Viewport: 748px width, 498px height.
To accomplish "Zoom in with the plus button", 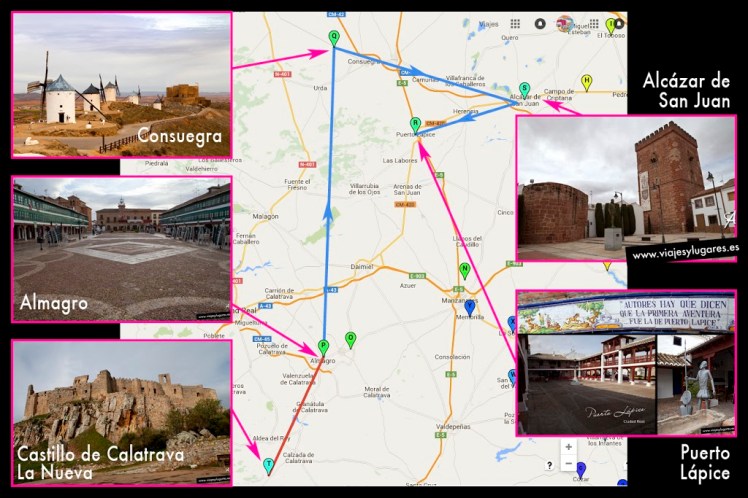I will point(568,447).
